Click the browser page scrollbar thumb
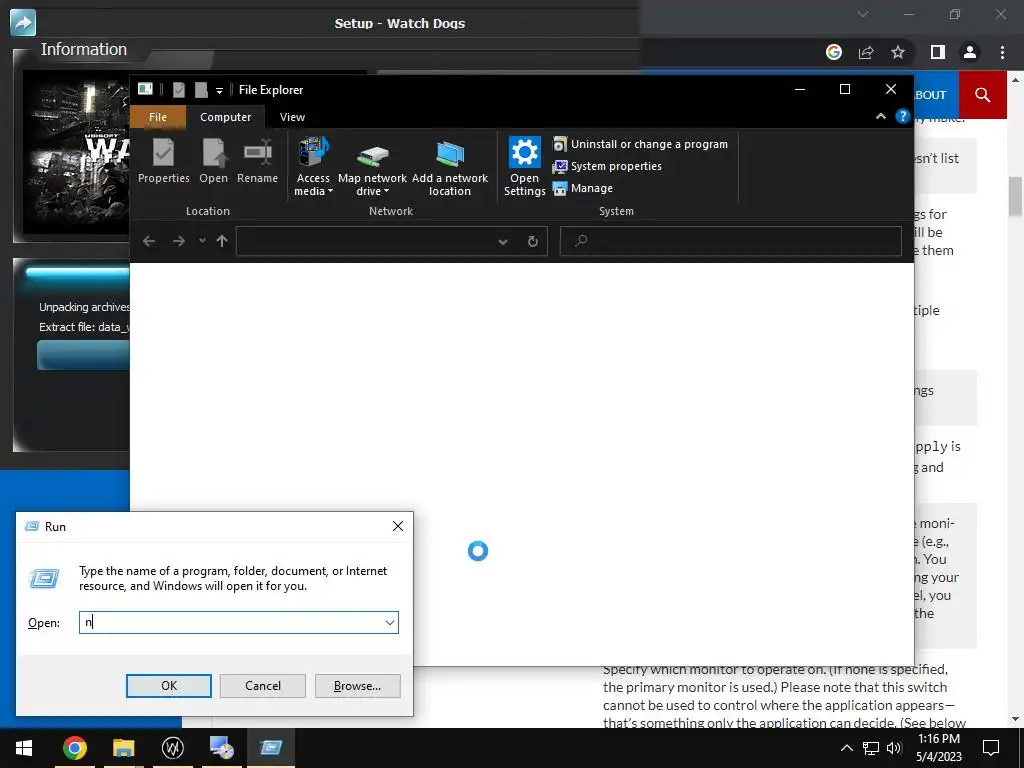 coord(1016,197)
